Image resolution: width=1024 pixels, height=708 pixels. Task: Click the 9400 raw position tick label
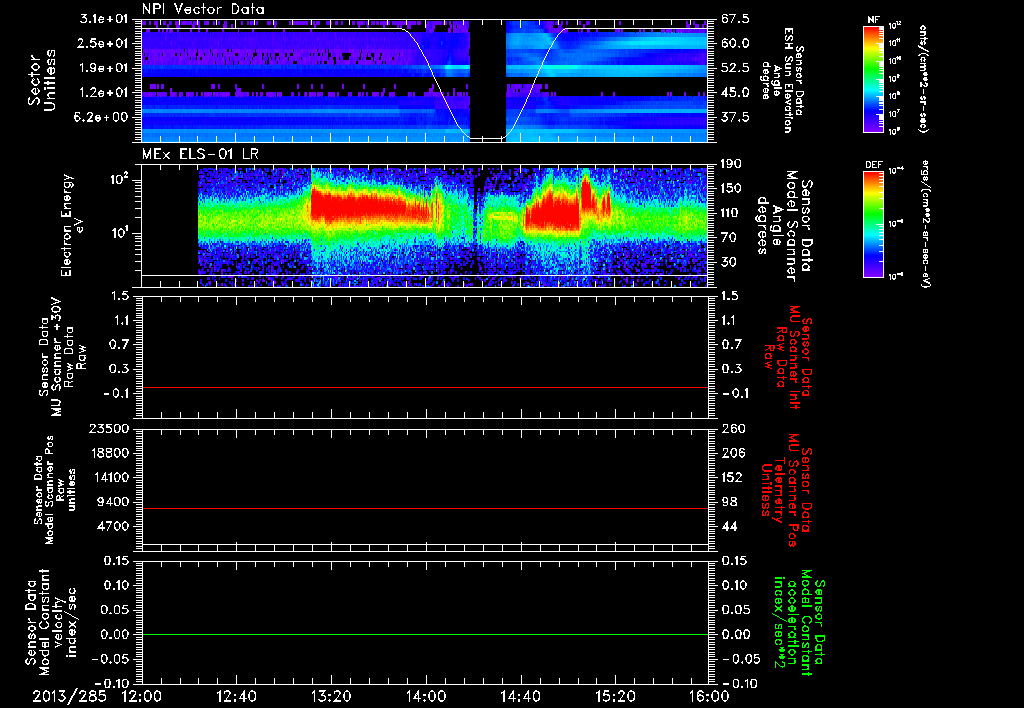point(114,502)
